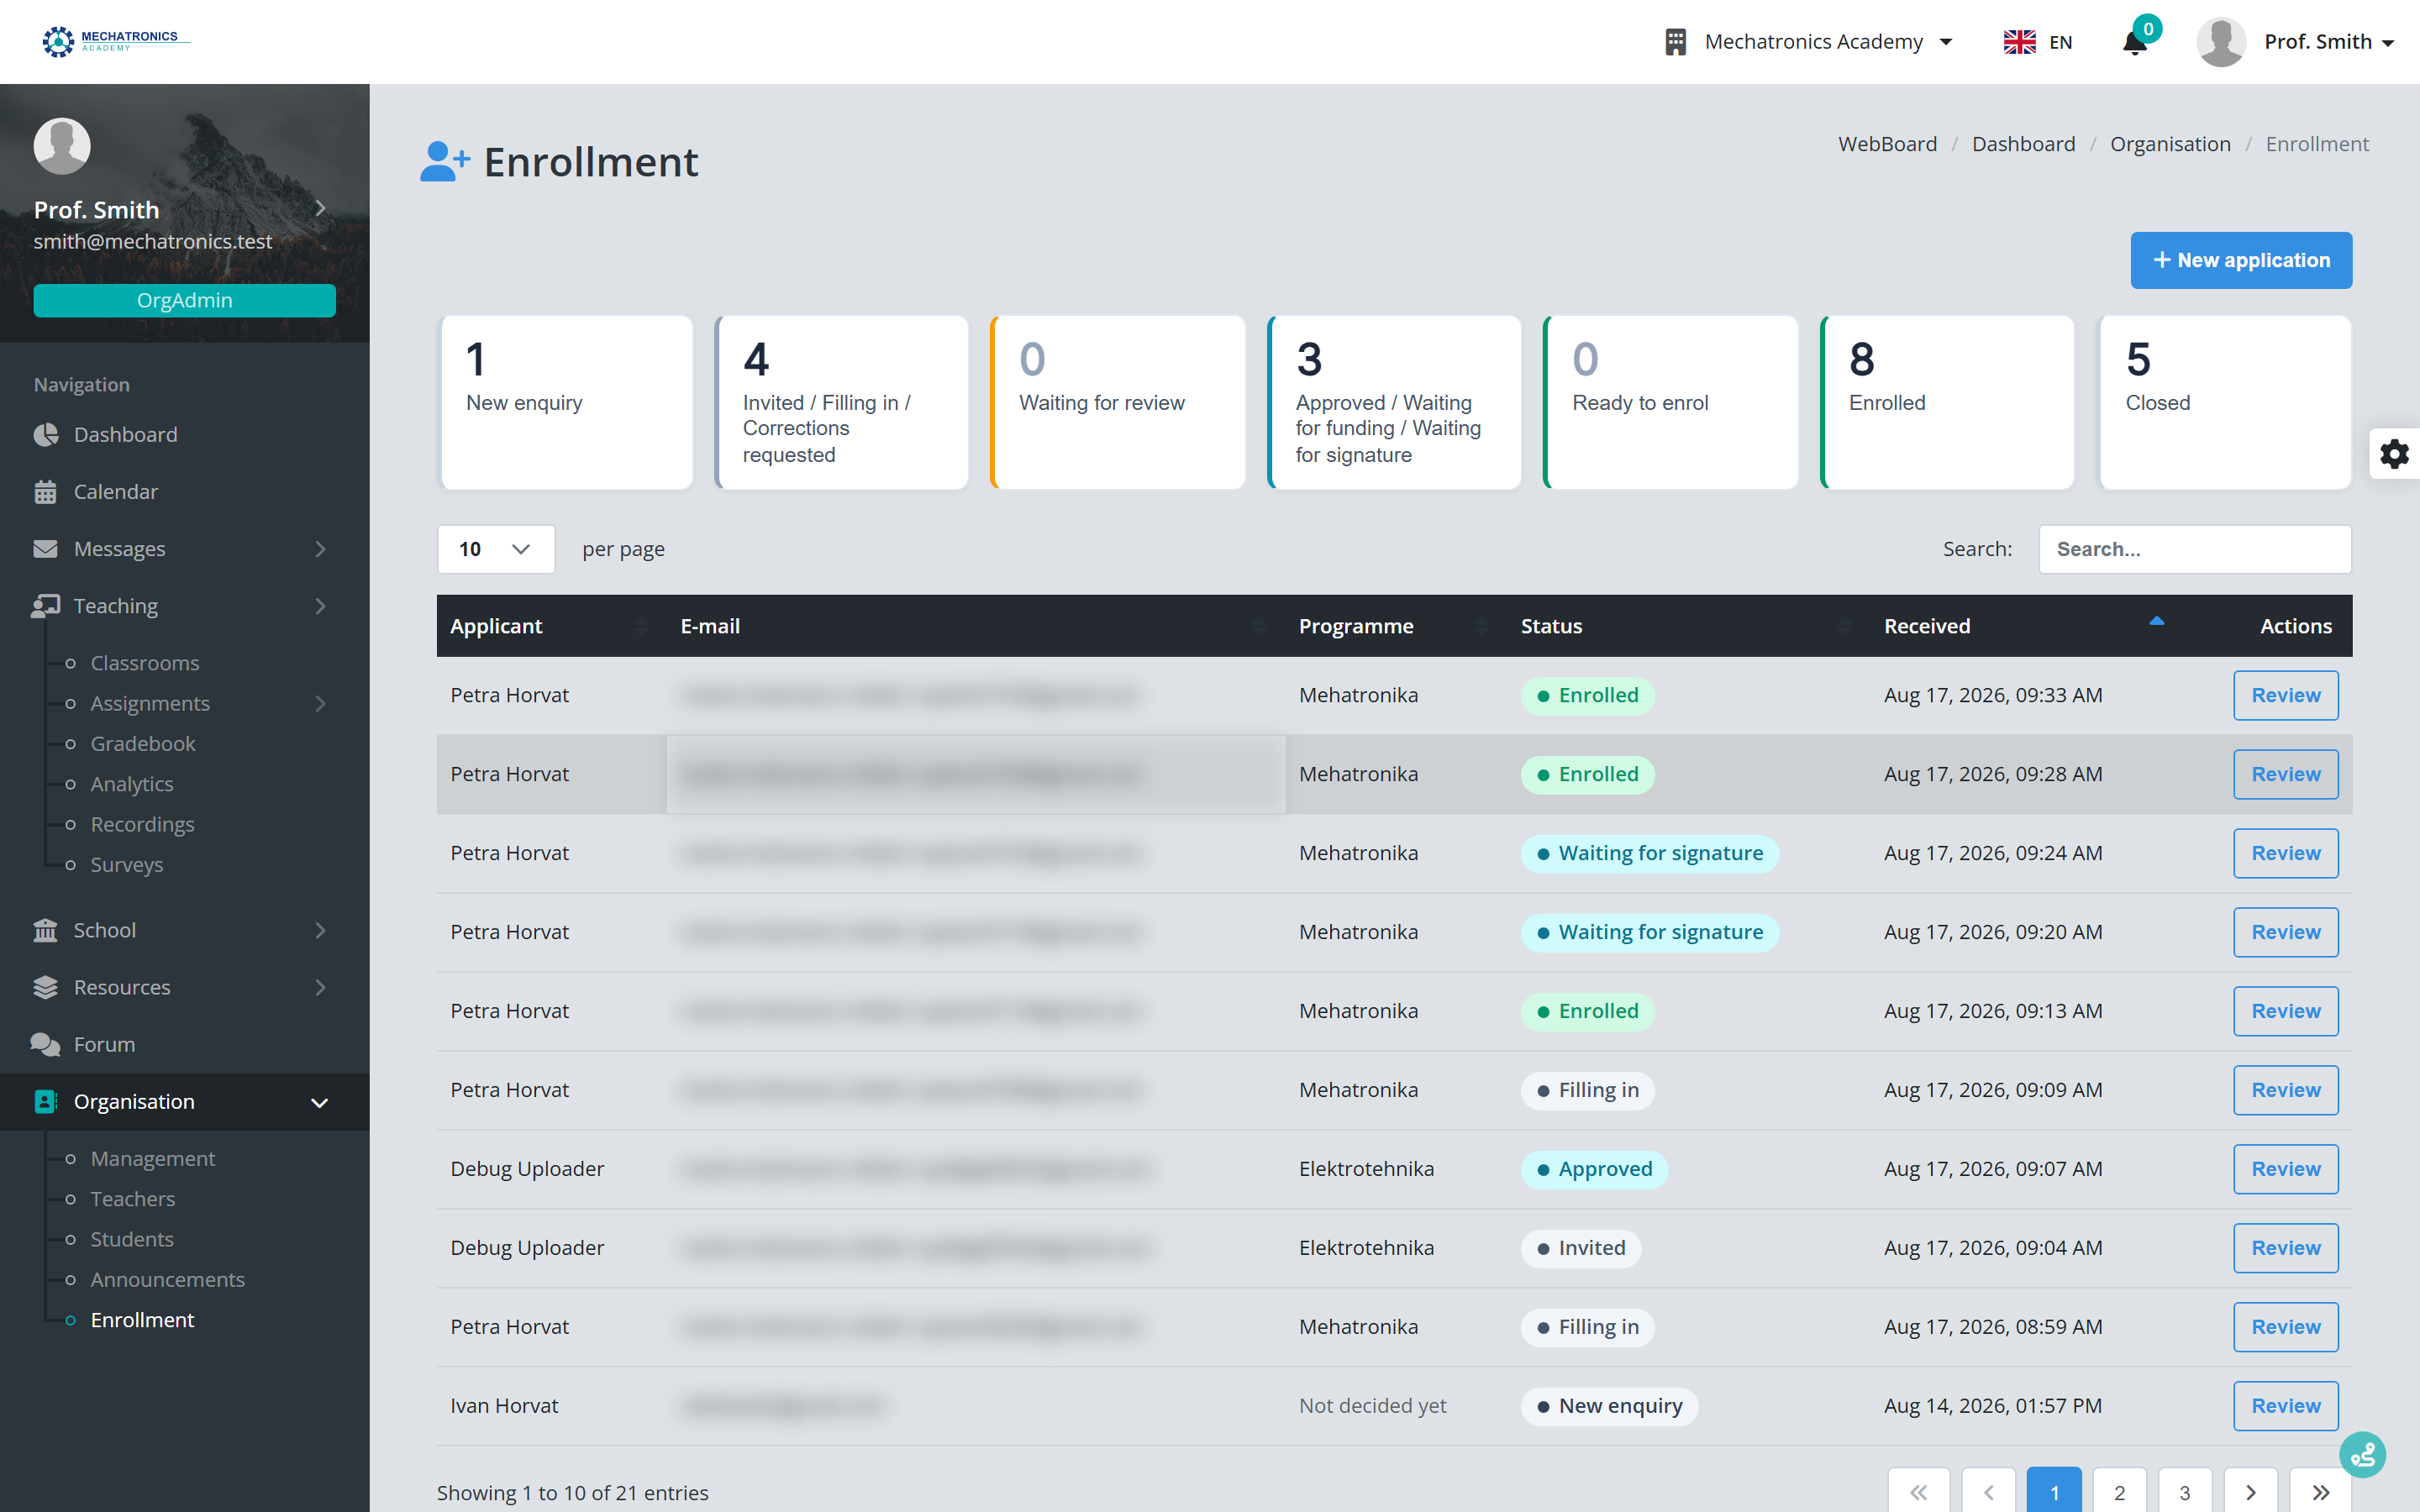Review the Ivan Horvat enquiry

click(2285, 1406)
